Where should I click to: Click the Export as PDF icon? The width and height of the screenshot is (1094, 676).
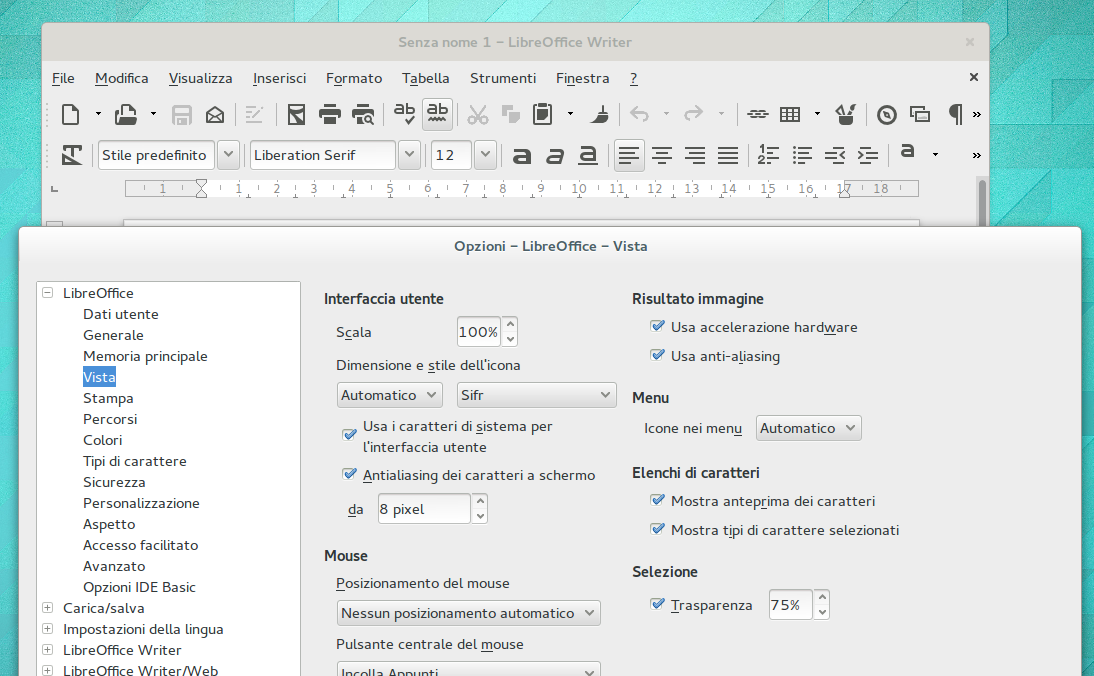coord(296,114)
